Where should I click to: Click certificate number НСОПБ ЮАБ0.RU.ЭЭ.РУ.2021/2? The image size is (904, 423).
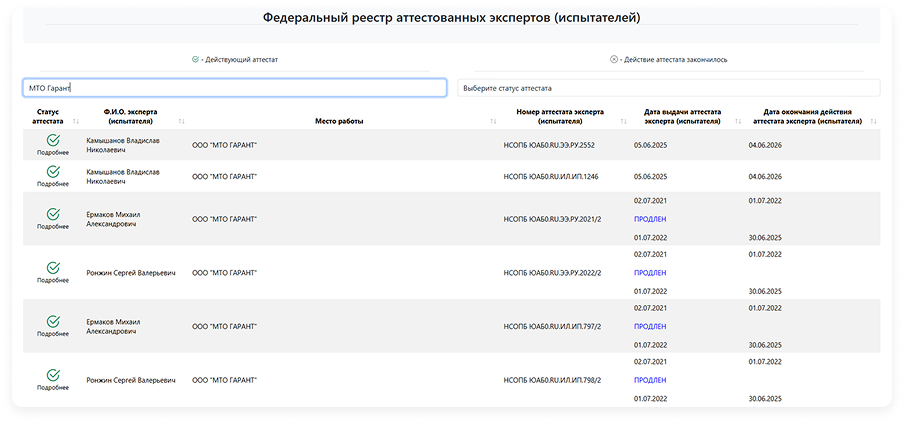(552, 219)
